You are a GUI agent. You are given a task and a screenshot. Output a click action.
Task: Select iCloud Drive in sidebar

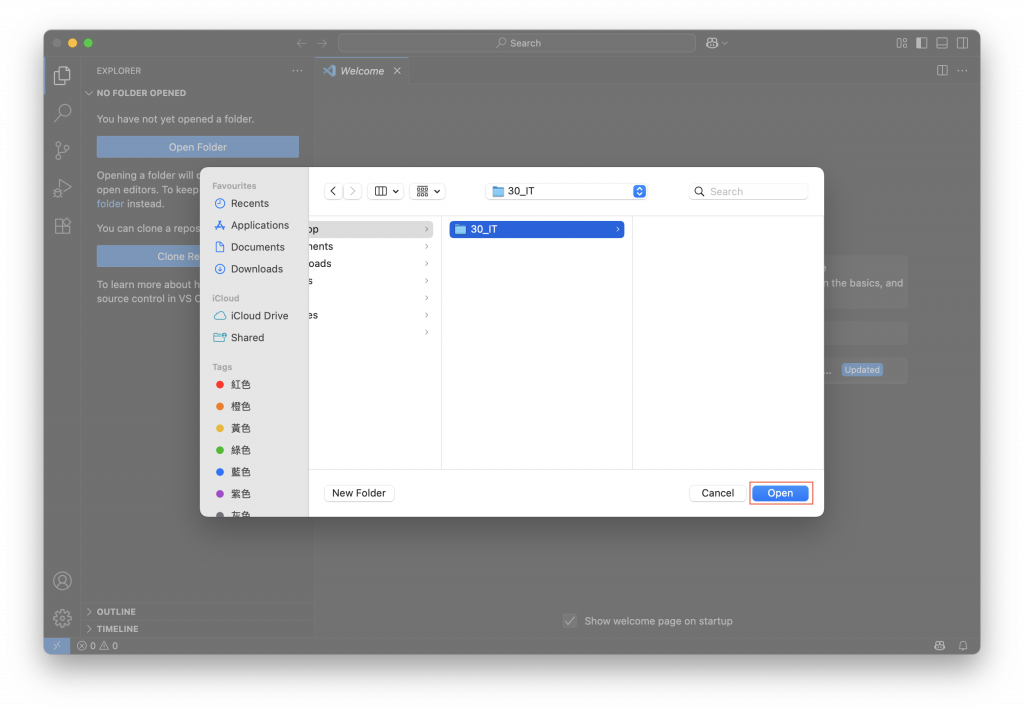(259, 316)
